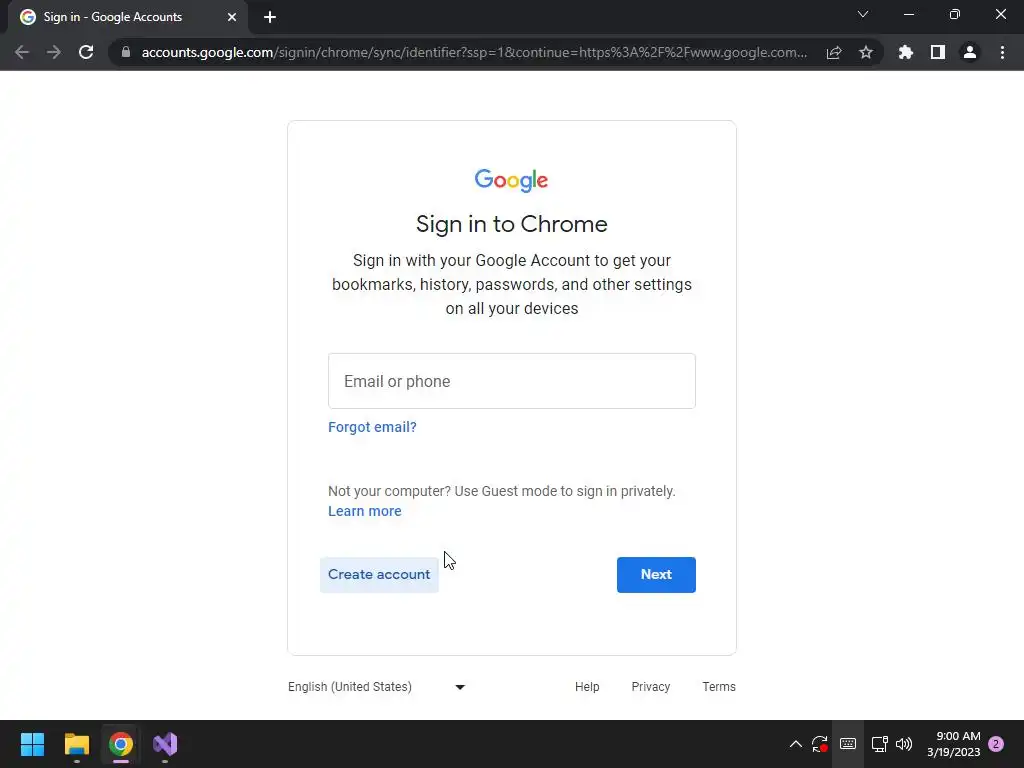Open Visual Studio from the taskbar

tap(165, 744)
